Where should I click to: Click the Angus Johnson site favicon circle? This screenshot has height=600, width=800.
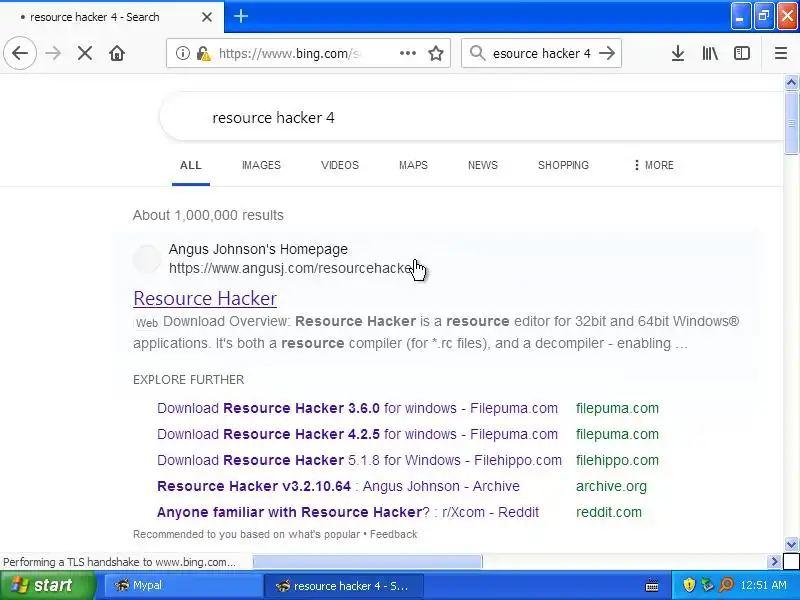click(x=147, y=259)
